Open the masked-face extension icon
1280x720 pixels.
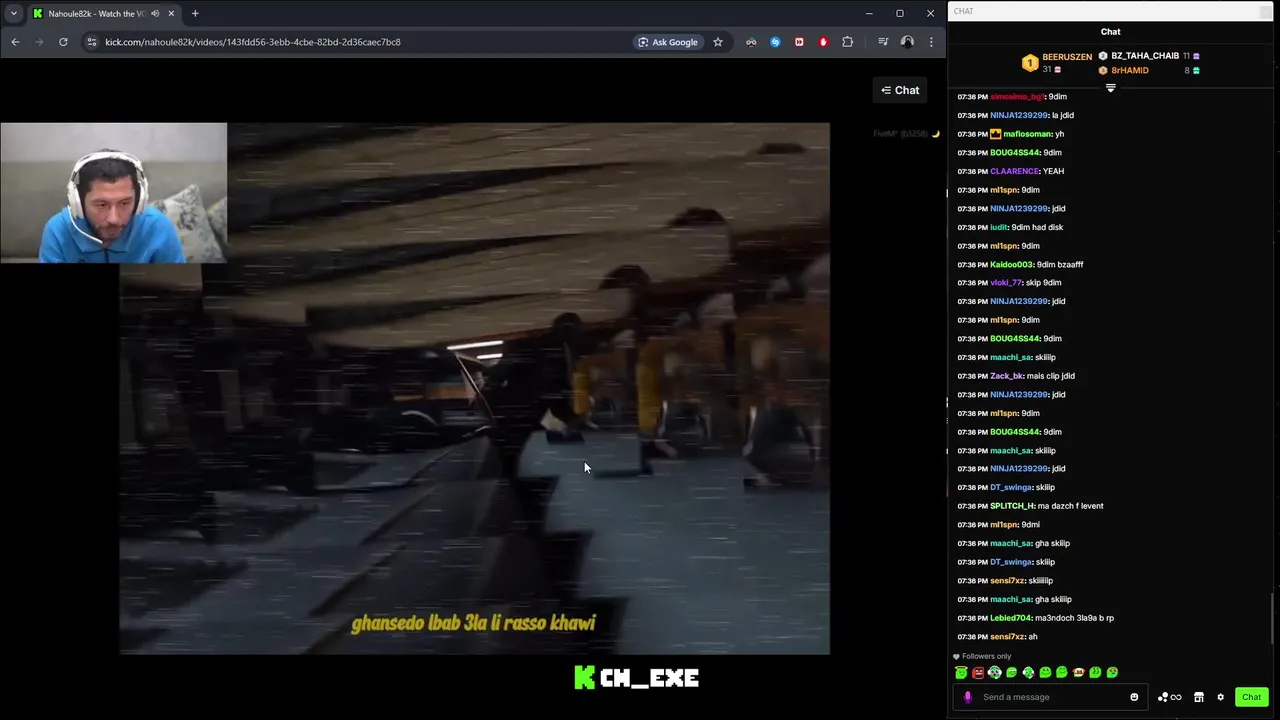[x=751, y=42]
